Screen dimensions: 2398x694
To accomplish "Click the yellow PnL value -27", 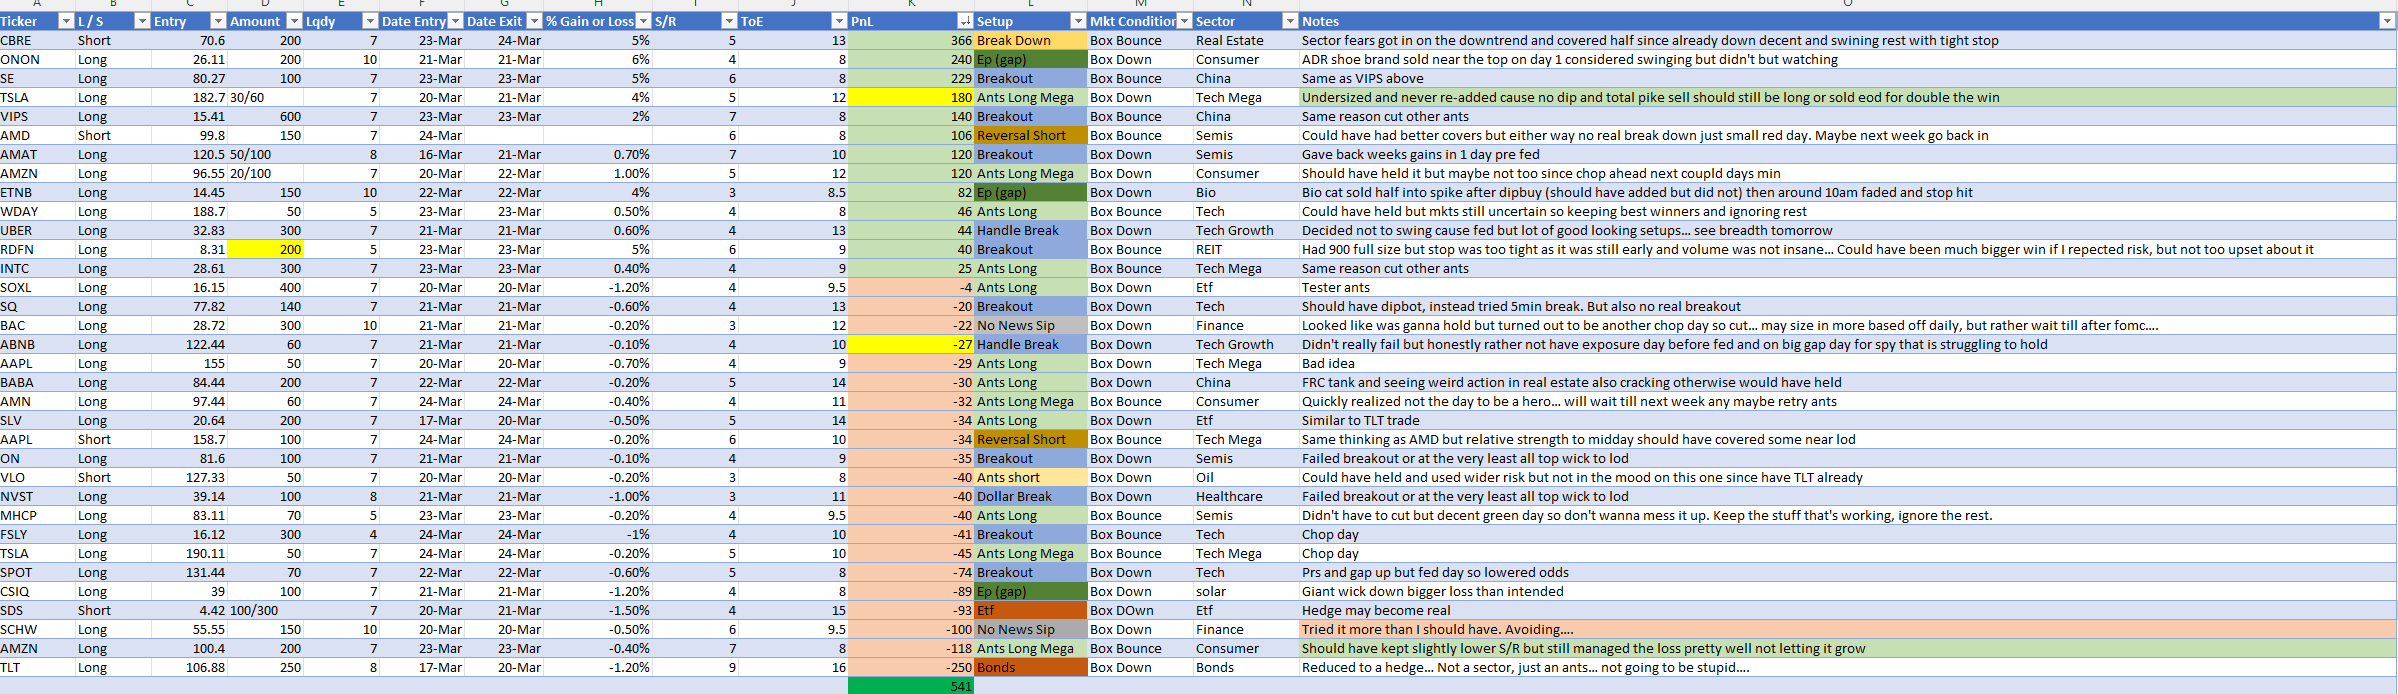I will pyautogui.click(x=911, y=344).
